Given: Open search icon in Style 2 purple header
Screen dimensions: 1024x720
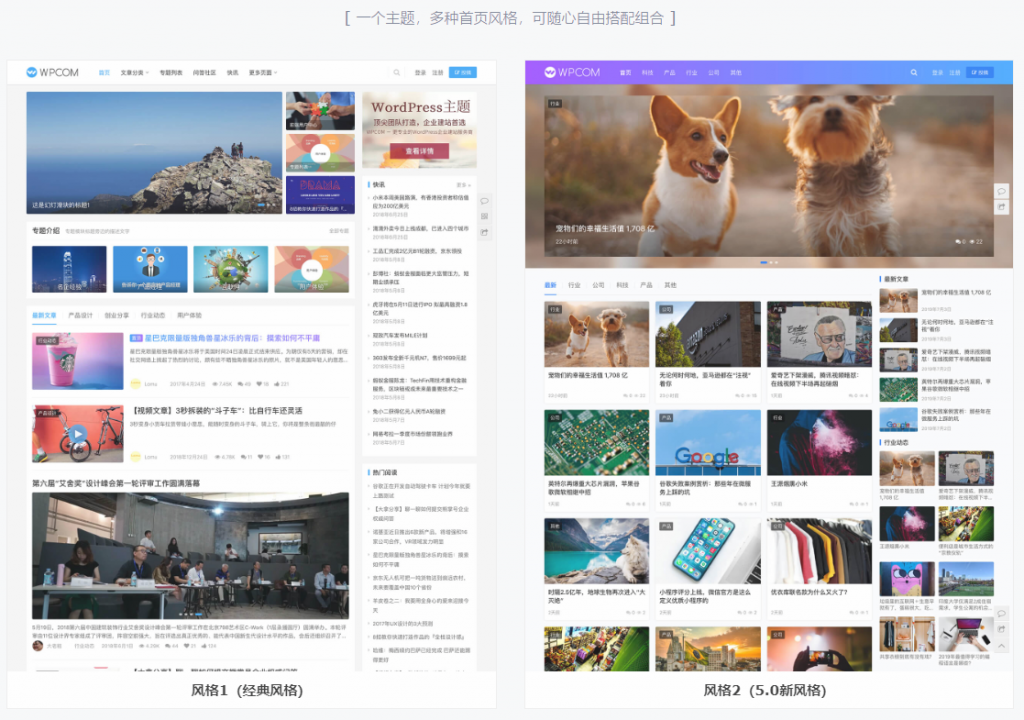Looking at the screenshot, I should point(914,73).
